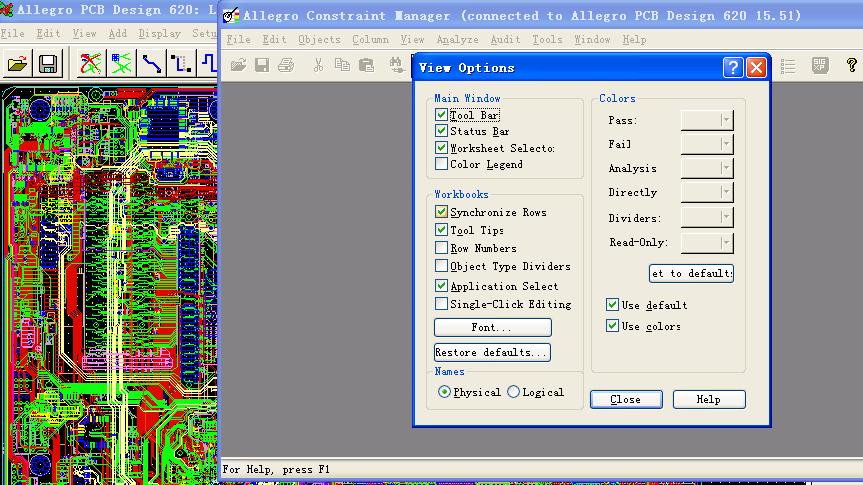
Task: Open Constraint Manager File menu
Action: click(238, 40)
